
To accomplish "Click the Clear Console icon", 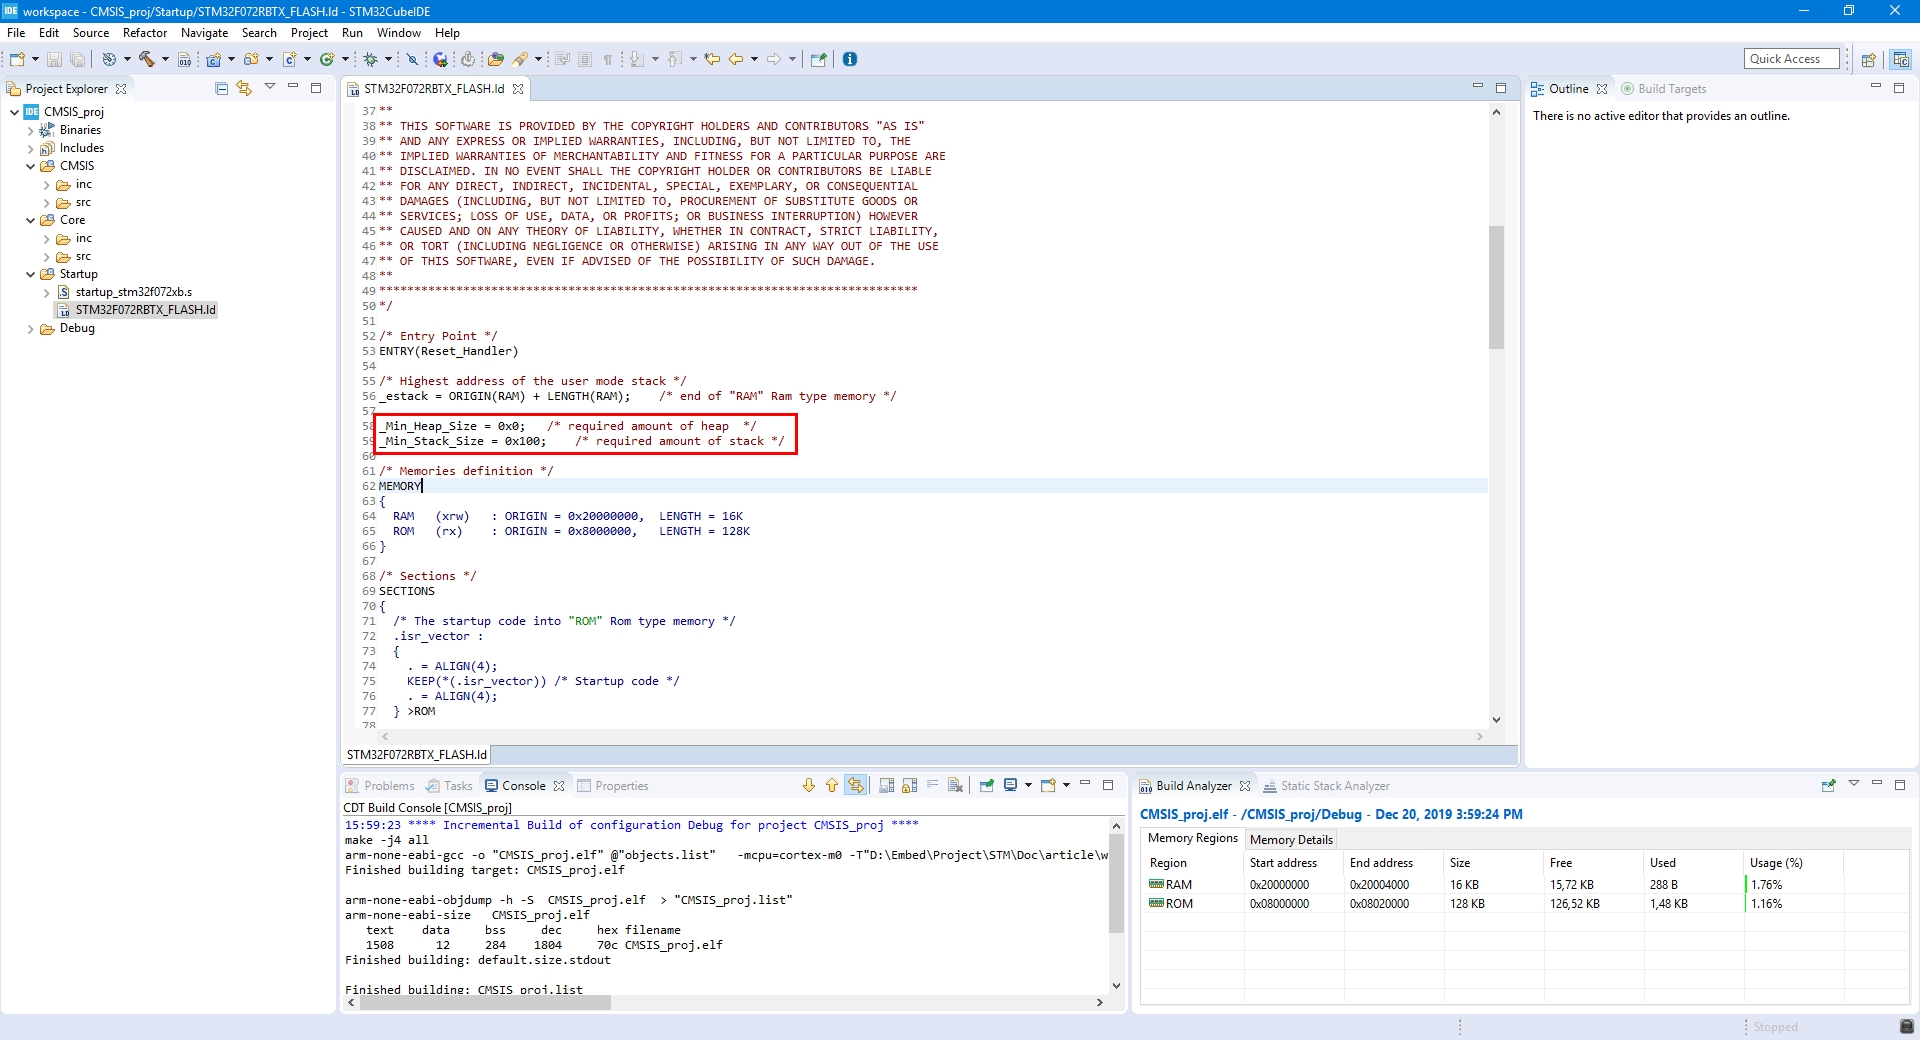I will click(955, 786).
